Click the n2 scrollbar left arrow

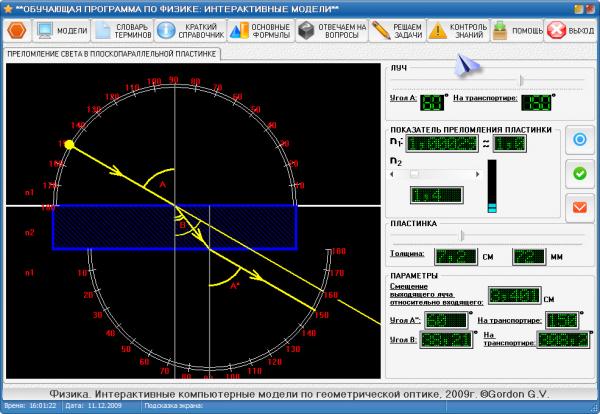coord(392,174)
